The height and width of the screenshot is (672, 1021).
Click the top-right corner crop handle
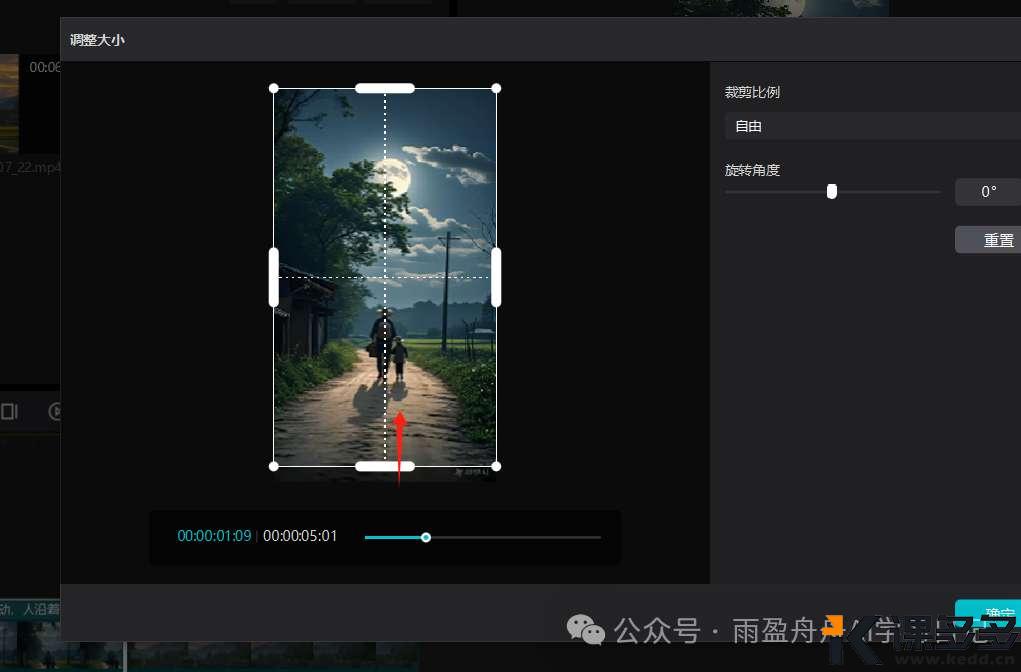496,88
